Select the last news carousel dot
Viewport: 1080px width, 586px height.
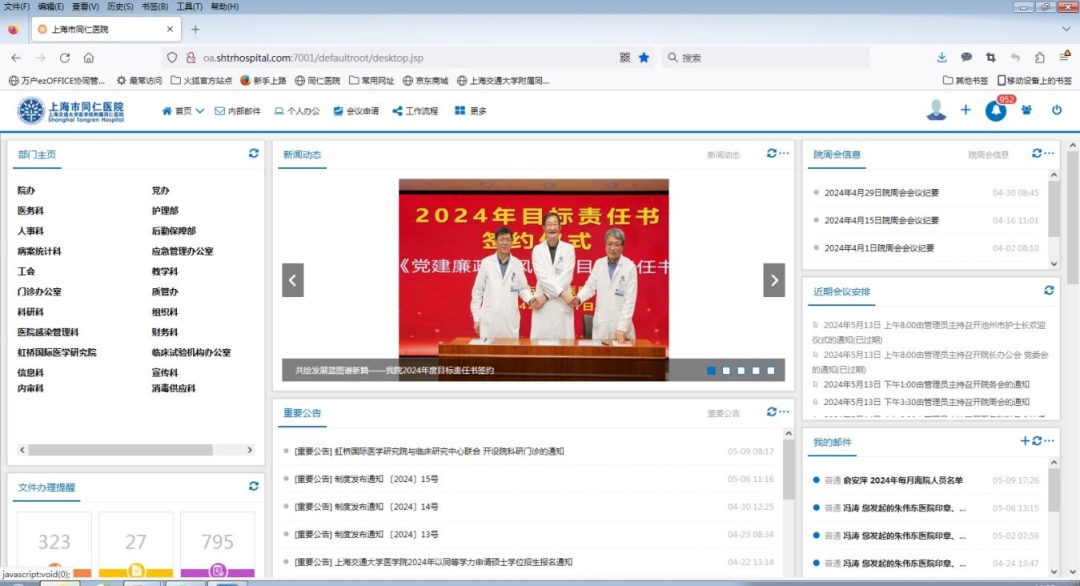pyautogui.click(x=771, y=370)
